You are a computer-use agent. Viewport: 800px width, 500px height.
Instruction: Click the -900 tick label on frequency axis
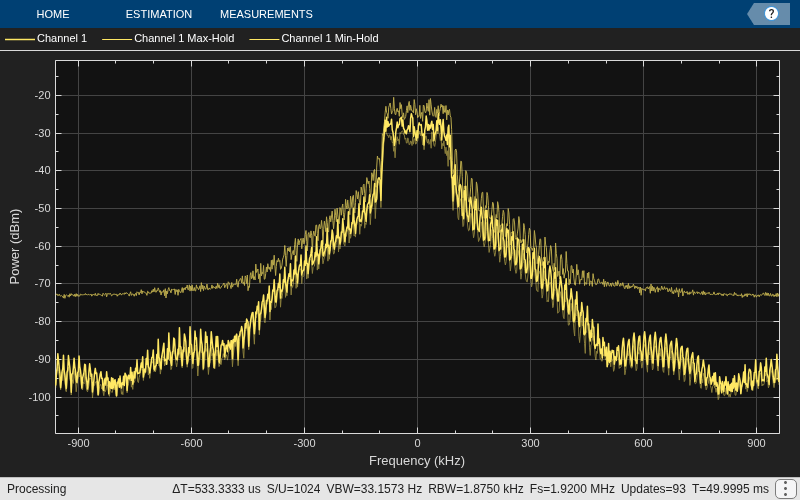pos(78,443)
